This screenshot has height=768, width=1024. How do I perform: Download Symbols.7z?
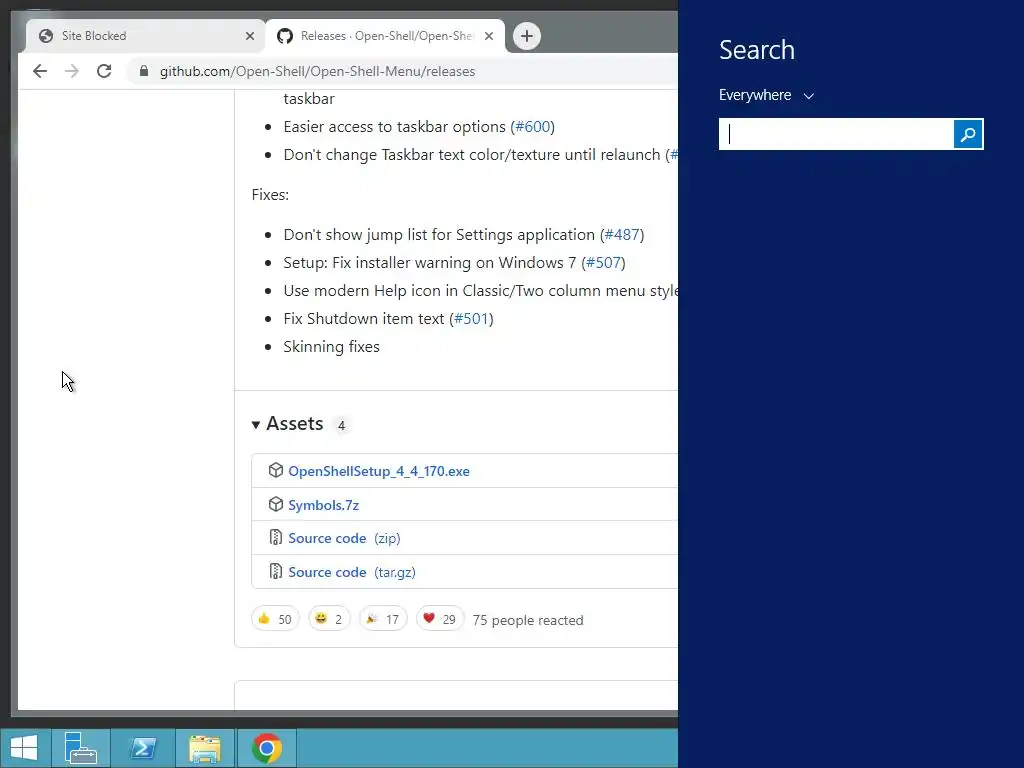[323, 505]
